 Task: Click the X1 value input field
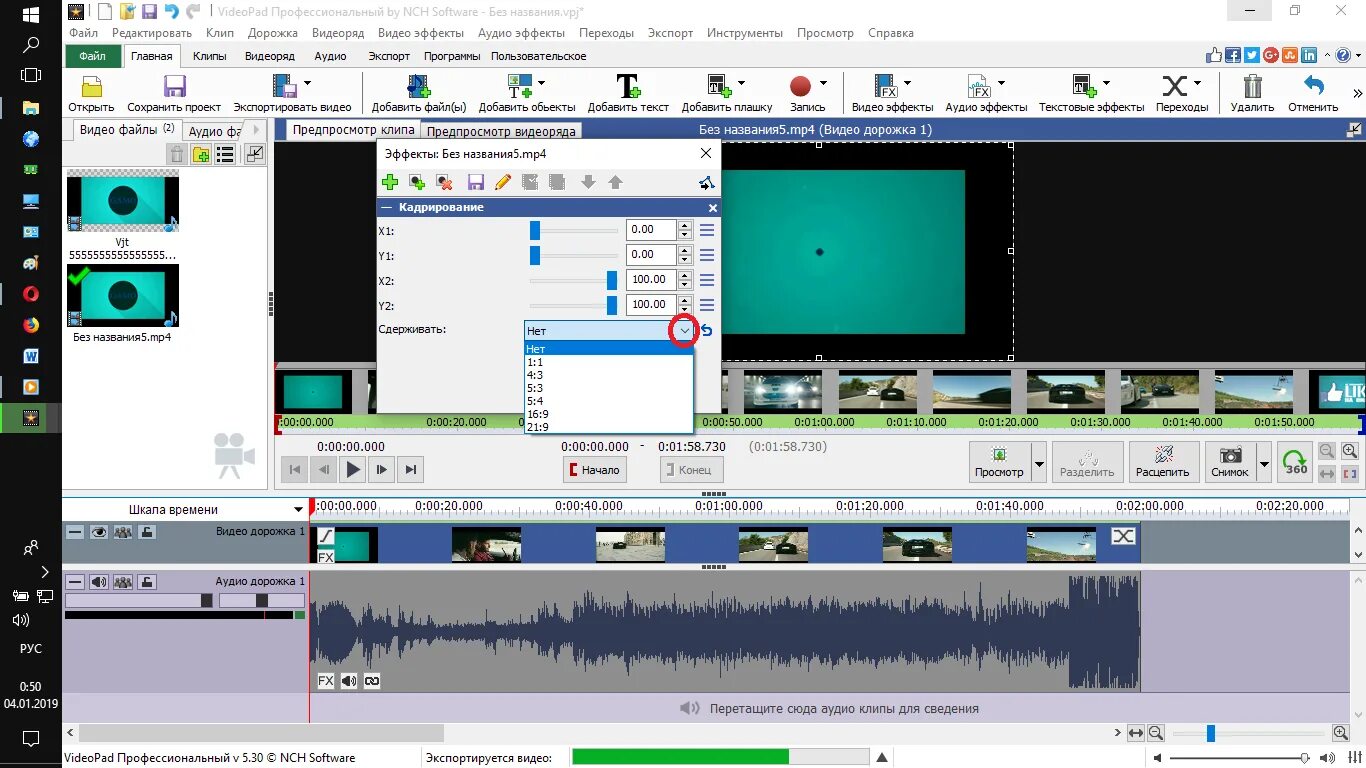click(651, 230)
